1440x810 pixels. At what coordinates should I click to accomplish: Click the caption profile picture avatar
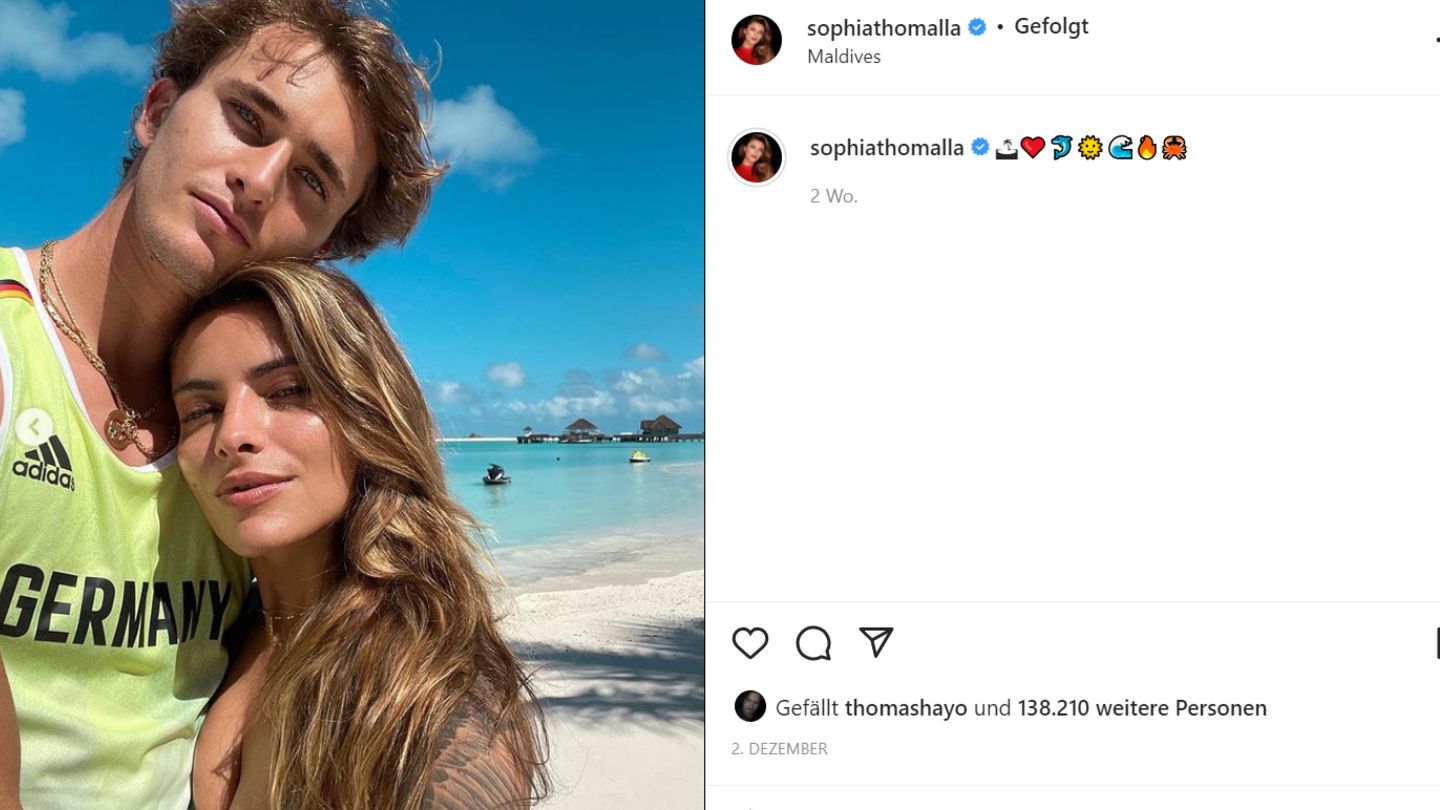[756, 157]
